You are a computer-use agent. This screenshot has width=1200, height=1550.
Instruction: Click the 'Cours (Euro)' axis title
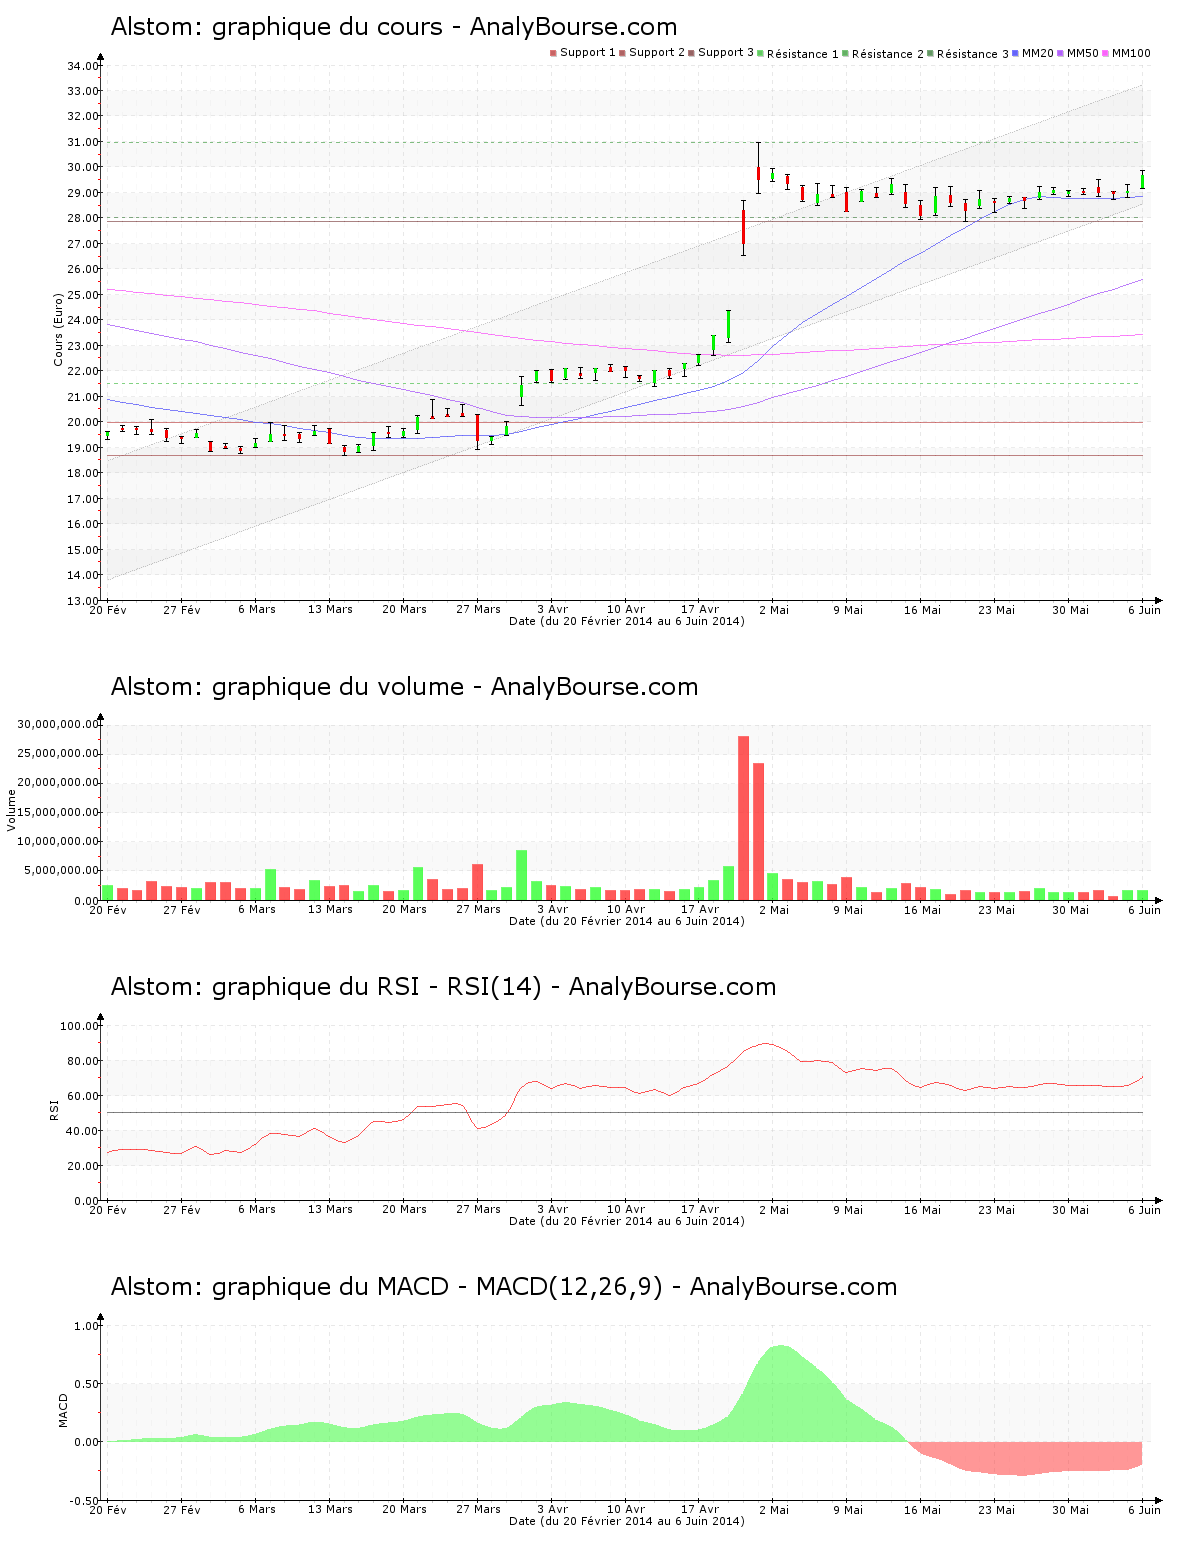click(59, 329)
